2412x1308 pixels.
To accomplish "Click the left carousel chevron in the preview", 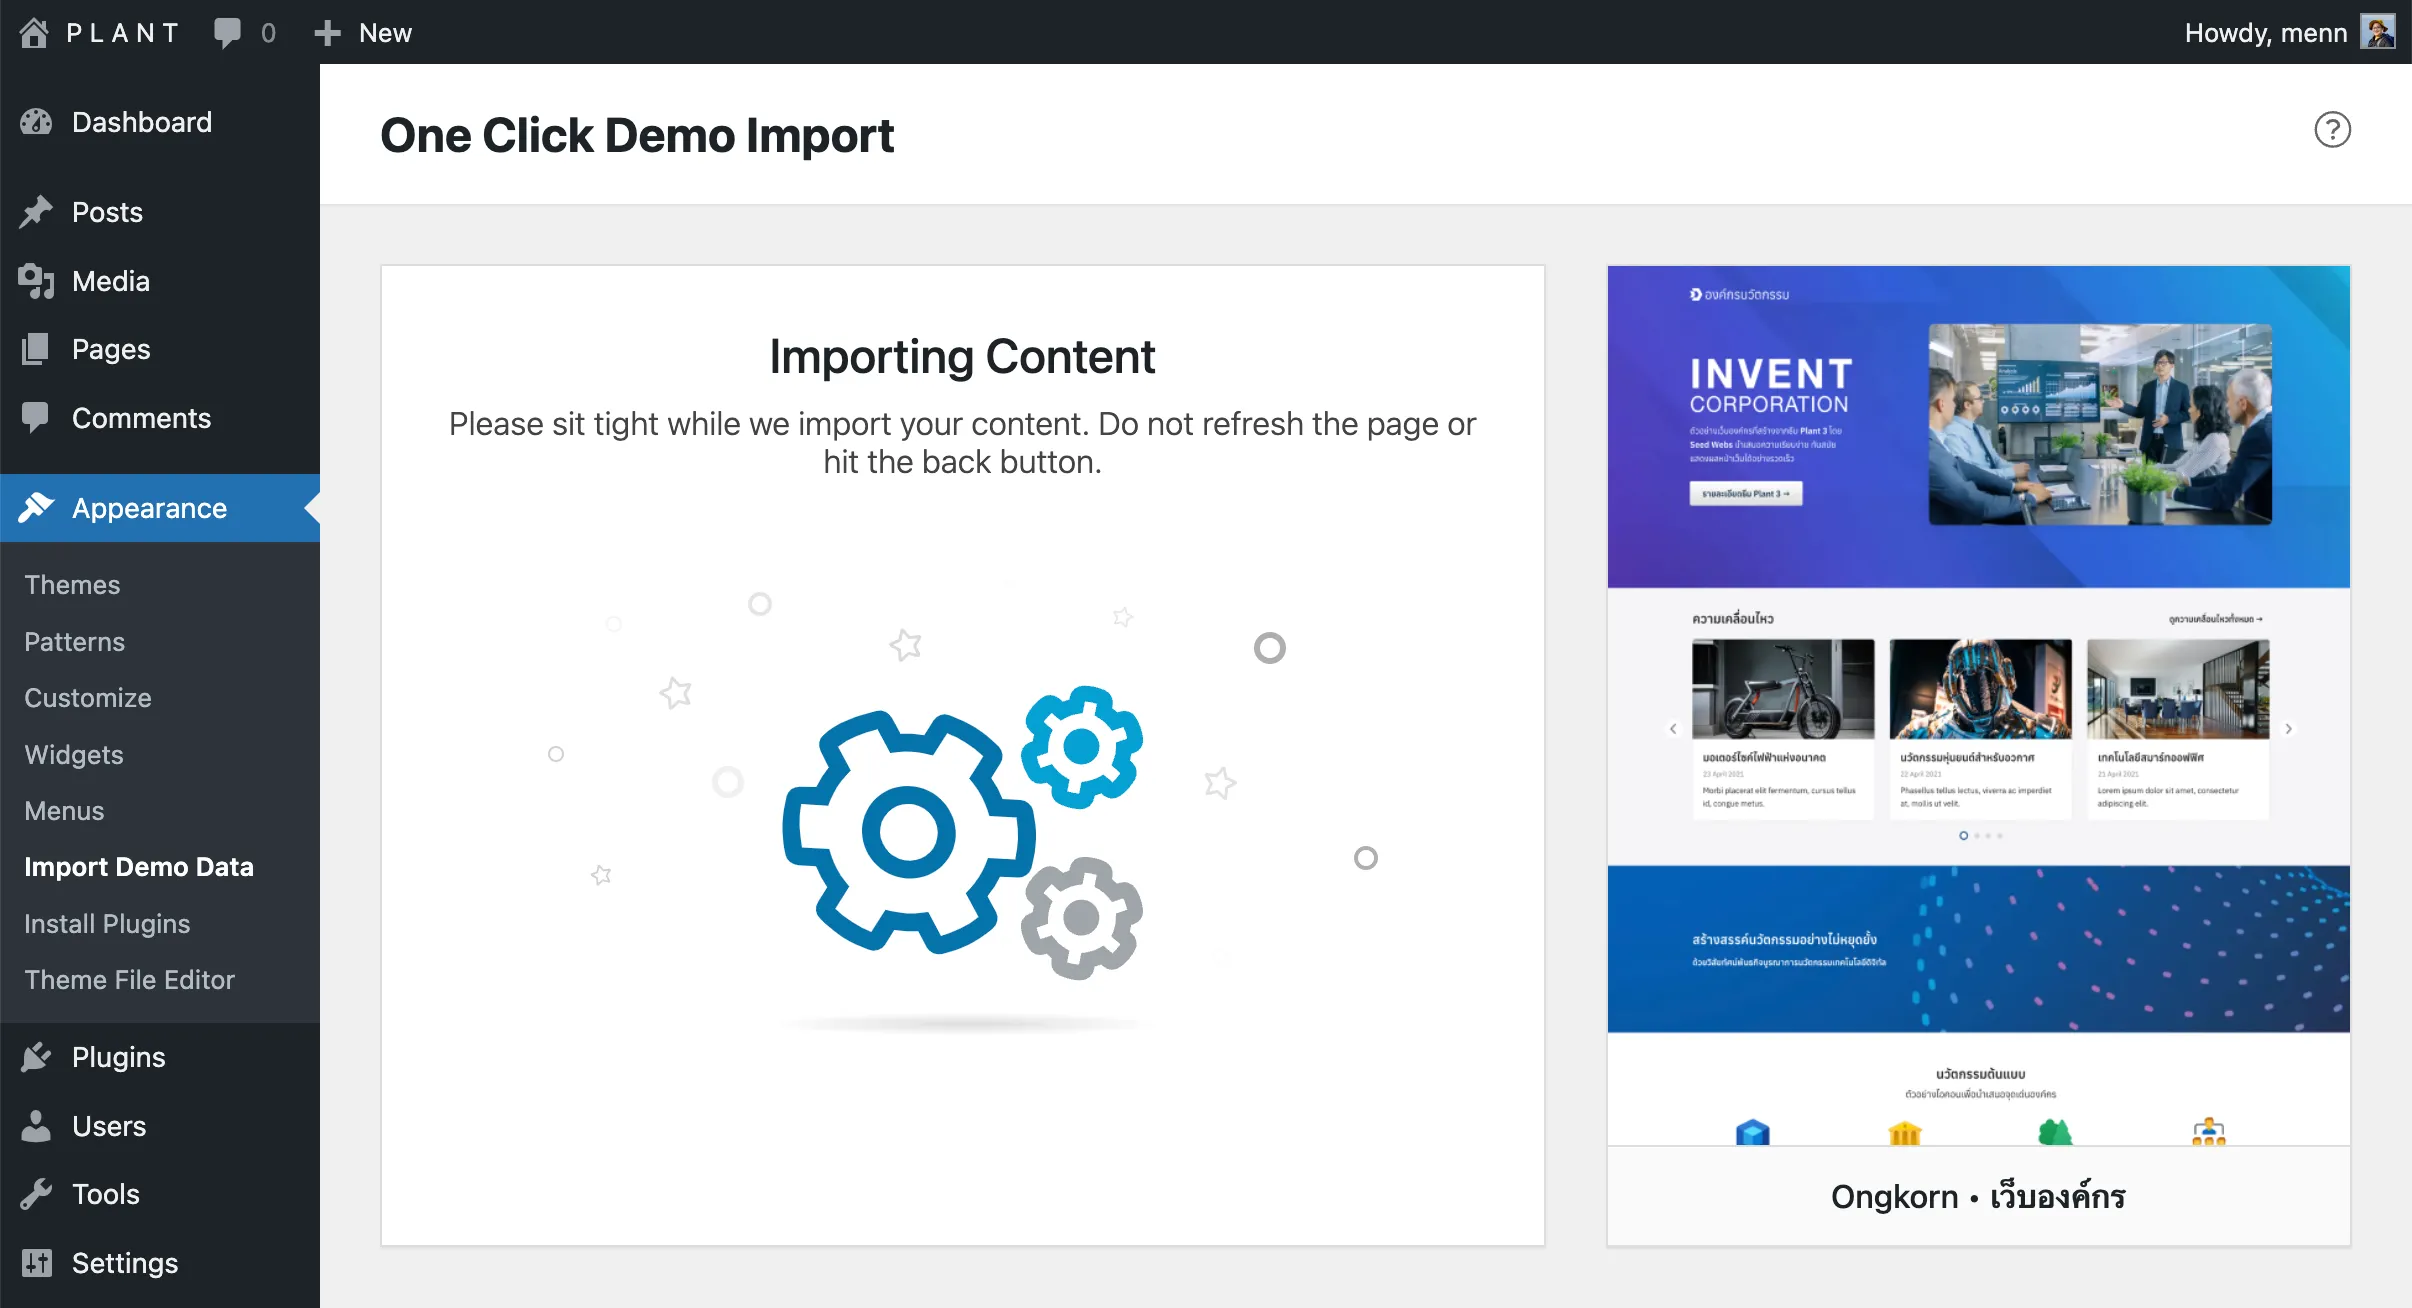I will [x=1672, y=728].
